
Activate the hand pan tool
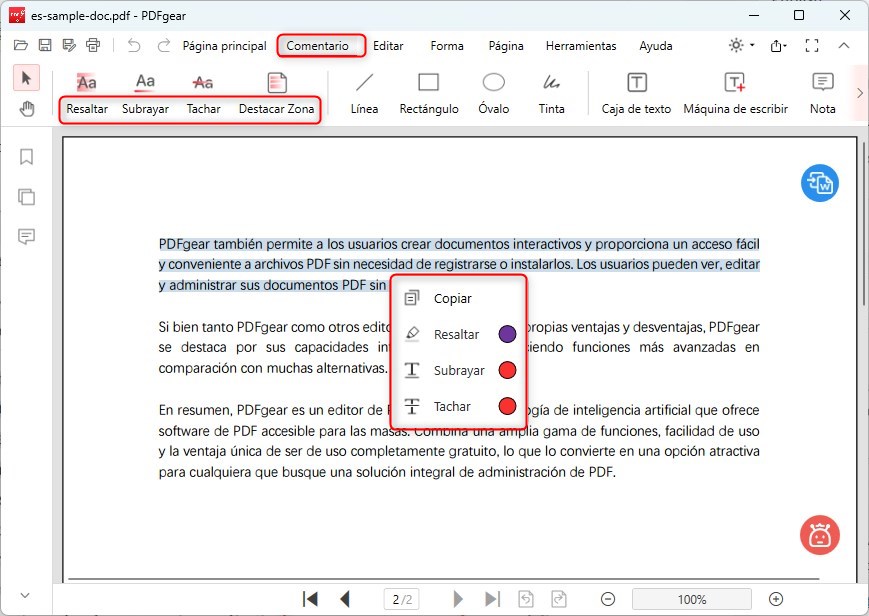tap(27, 109)
